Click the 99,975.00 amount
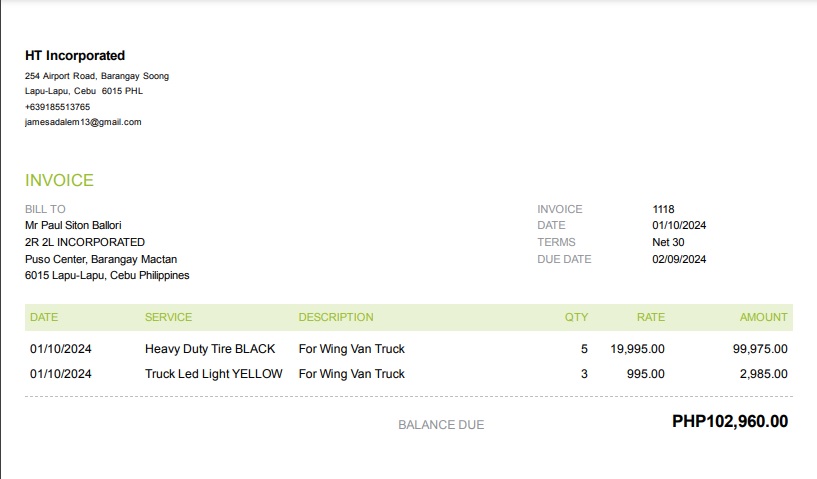This screenshot has width=817, height=479. 760,349
